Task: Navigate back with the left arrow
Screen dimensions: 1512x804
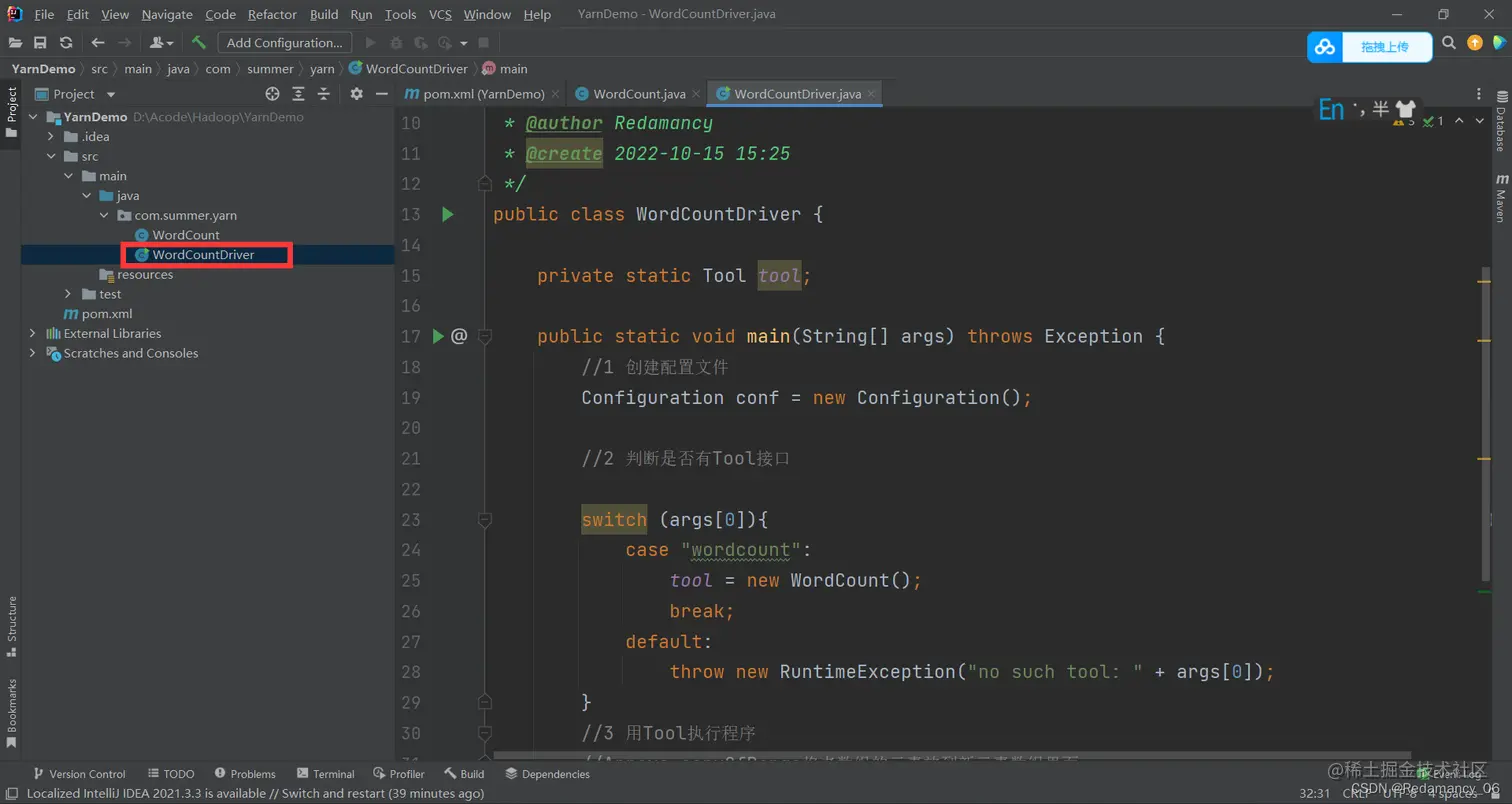Action: tap(97, 43)
